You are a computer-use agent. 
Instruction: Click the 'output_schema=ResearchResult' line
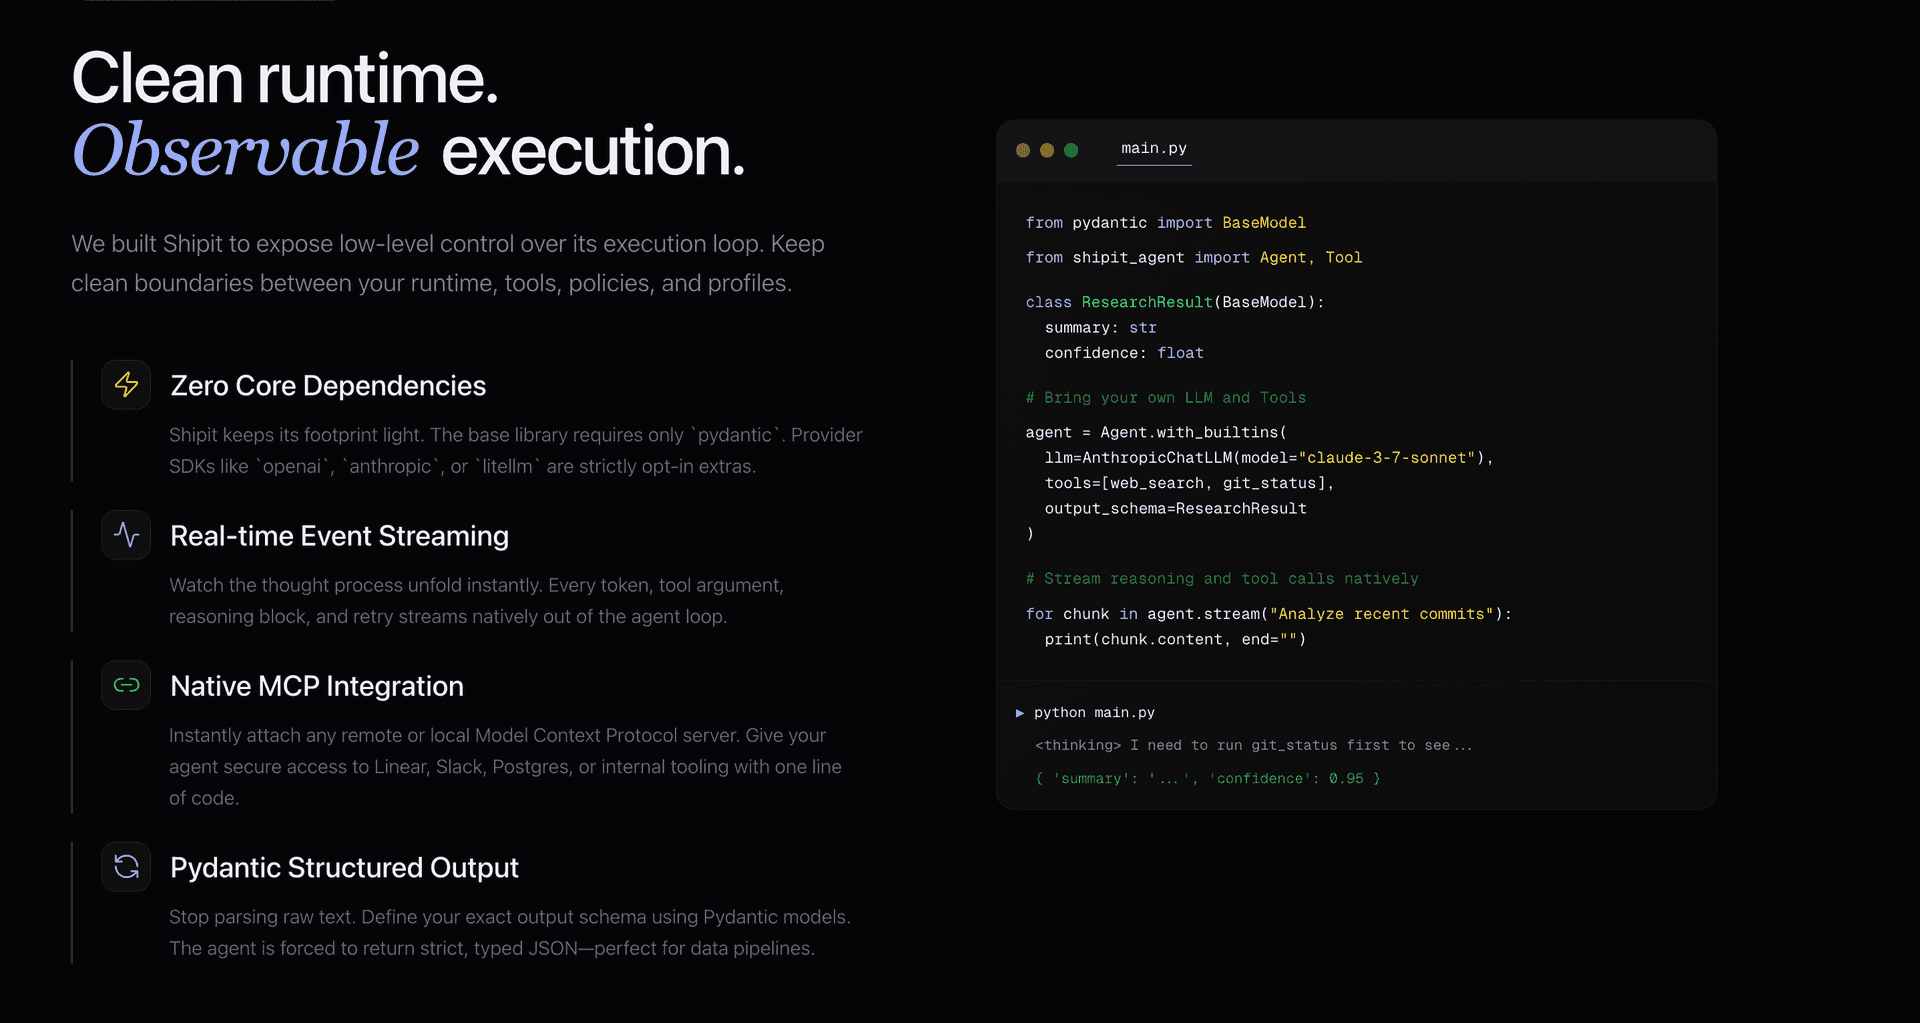(1175, 509)
